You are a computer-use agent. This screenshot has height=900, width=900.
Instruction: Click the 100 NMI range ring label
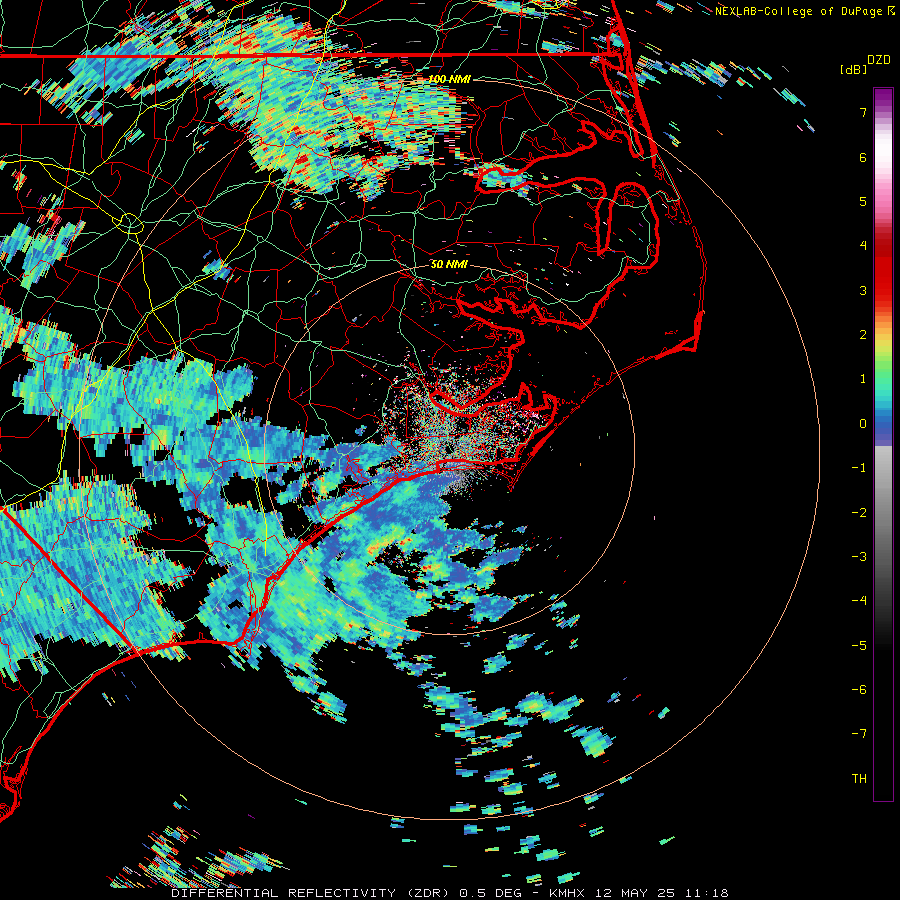click(x=449, y=79)
